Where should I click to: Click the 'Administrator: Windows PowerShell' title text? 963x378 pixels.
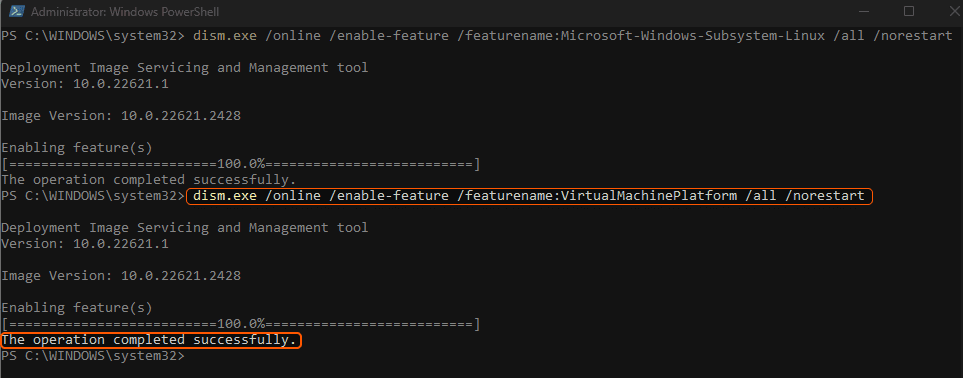(x=125, y=12)
